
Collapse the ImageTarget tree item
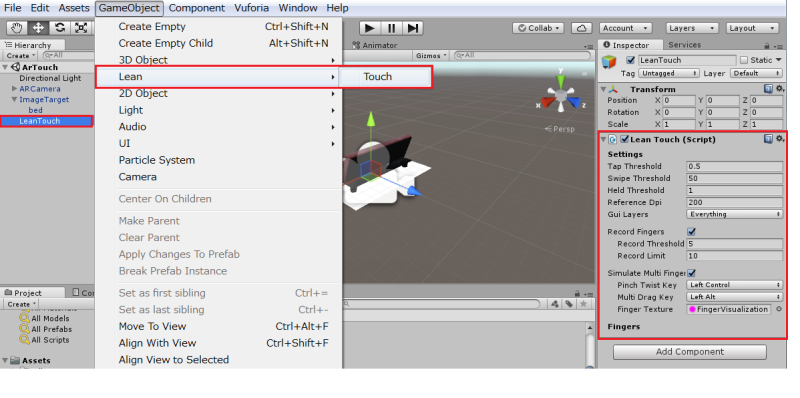(x=14, y=100)
